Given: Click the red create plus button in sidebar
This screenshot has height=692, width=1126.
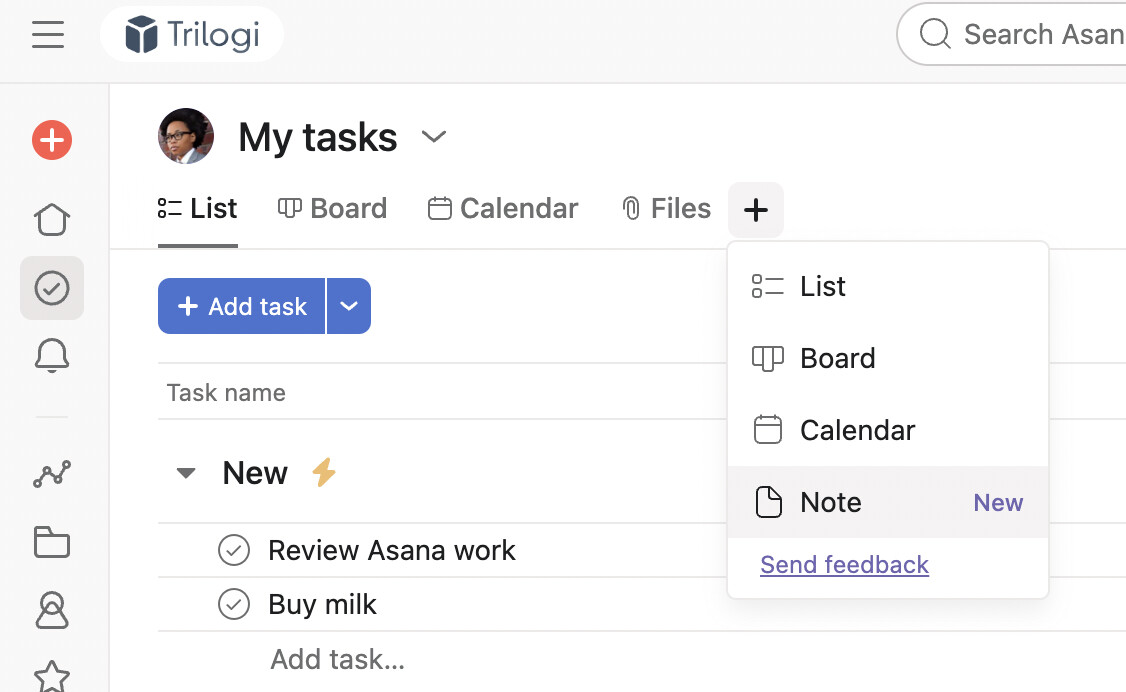Looking at the screenshot, I should coord(52,141).
